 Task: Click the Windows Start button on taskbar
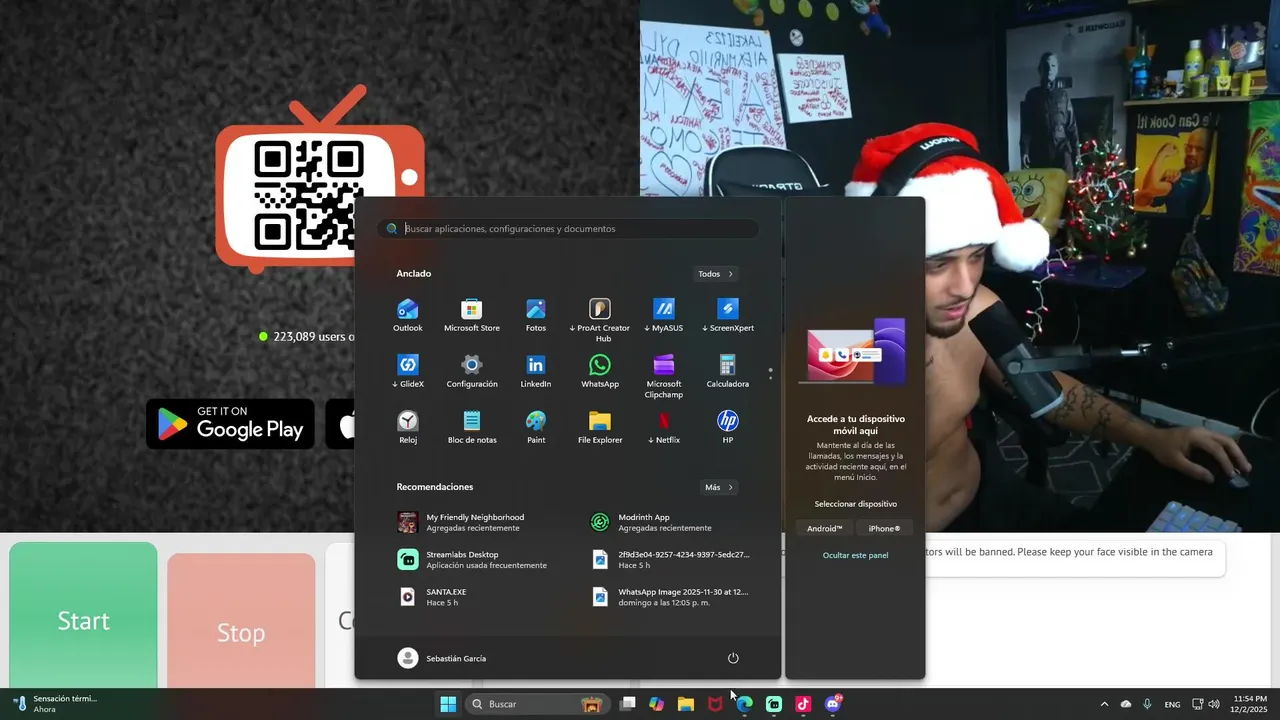pyautogui.click(x=448, y=704)
